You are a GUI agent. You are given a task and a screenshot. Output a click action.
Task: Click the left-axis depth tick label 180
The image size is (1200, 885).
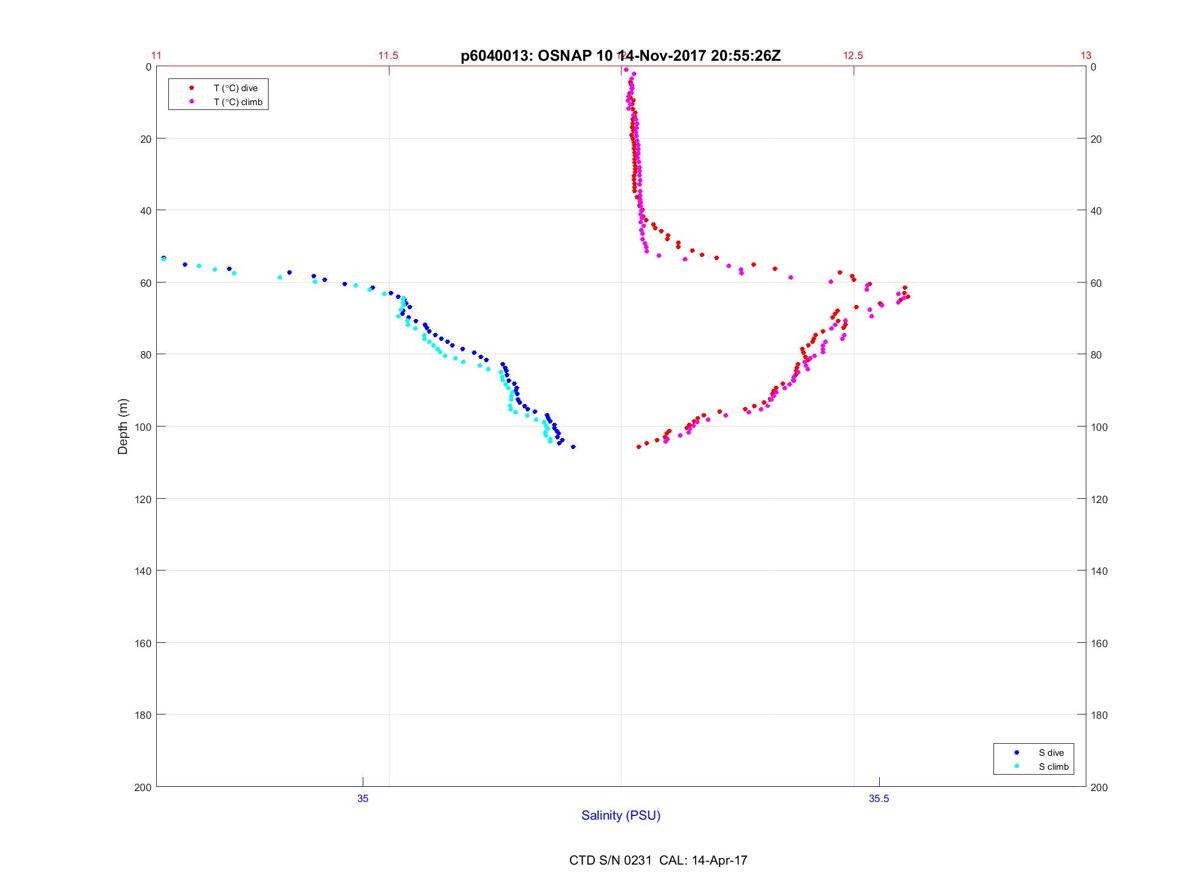pos(142,715)
